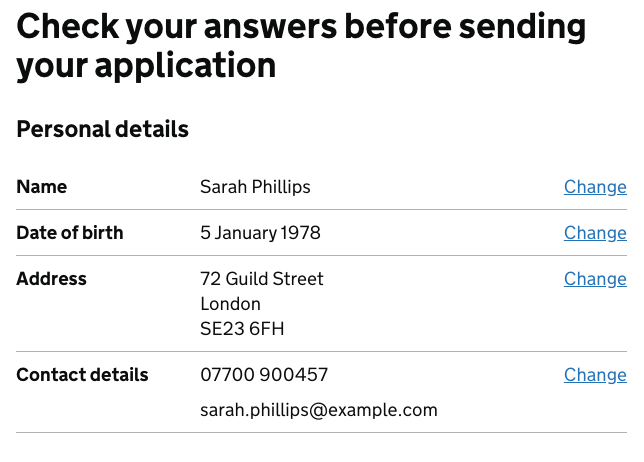Select the postcode SE23 6FH
644x462 pixels.
point(242,329)
